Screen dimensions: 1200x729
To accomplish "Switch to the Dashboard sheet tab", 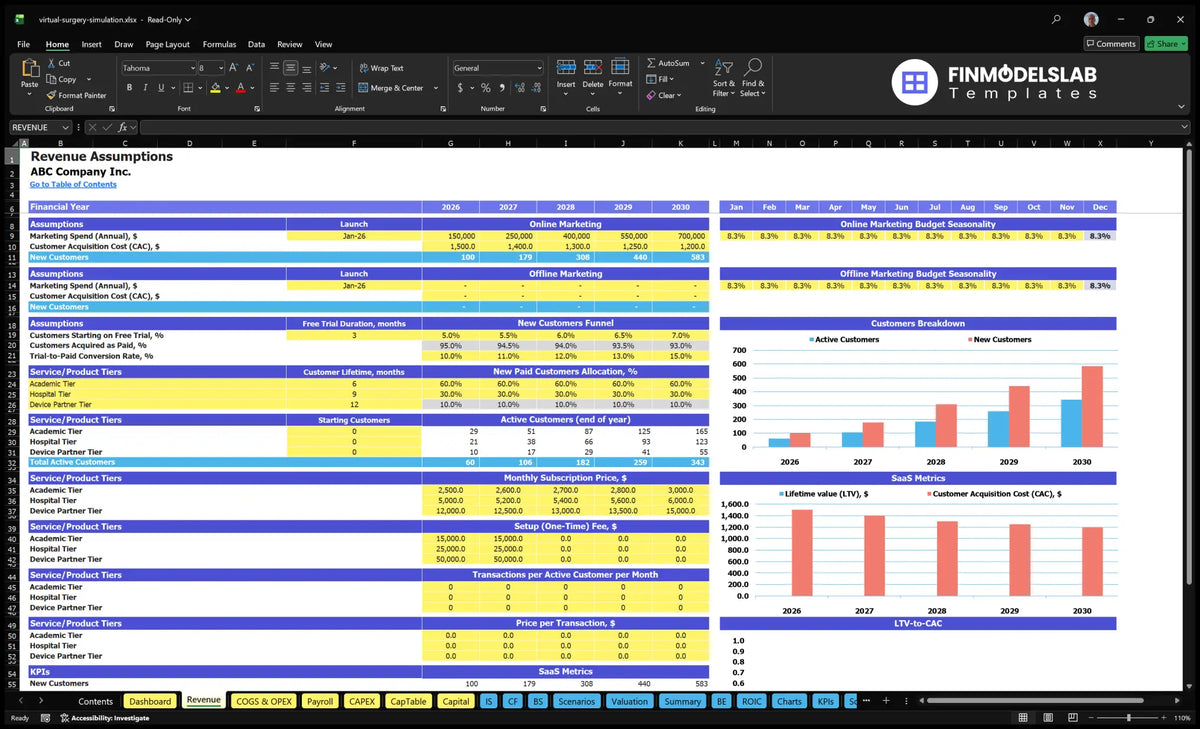I will pyautogui.click(x=150, y=701).
